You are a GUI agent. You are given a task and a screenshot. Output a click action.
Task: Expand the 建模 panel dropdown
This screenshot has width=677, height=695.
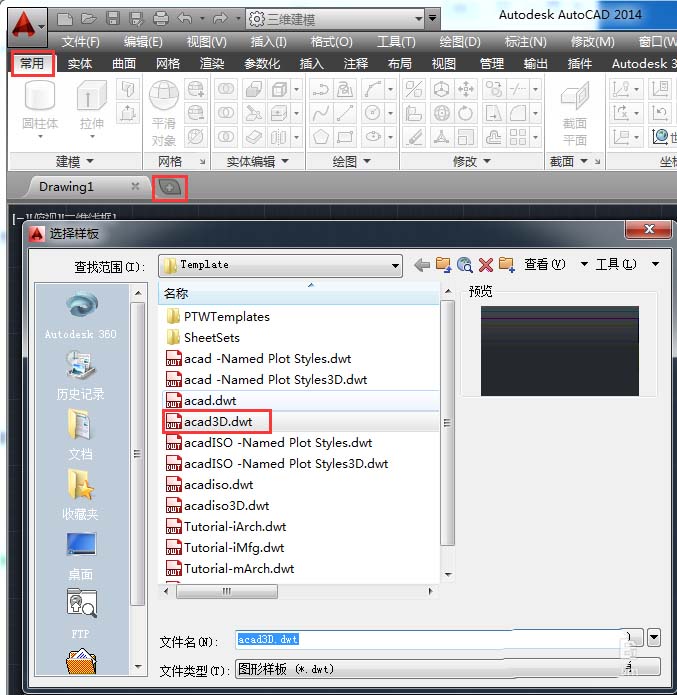(x=75, y=161)
